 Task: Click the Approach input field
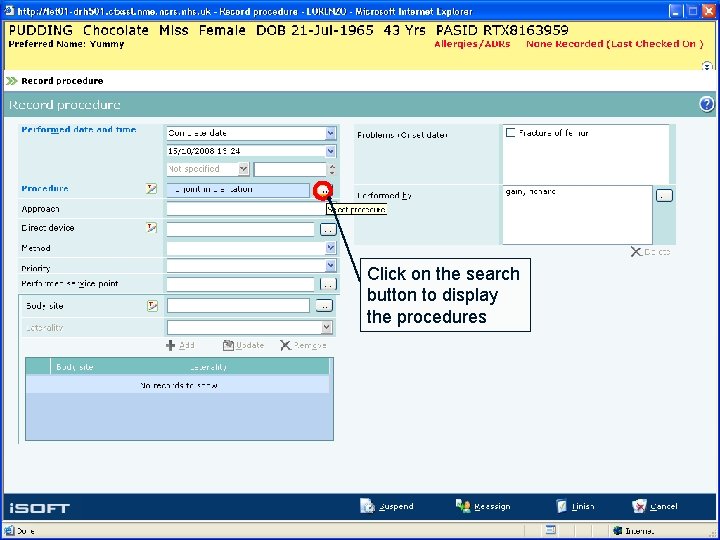[247, 209]
